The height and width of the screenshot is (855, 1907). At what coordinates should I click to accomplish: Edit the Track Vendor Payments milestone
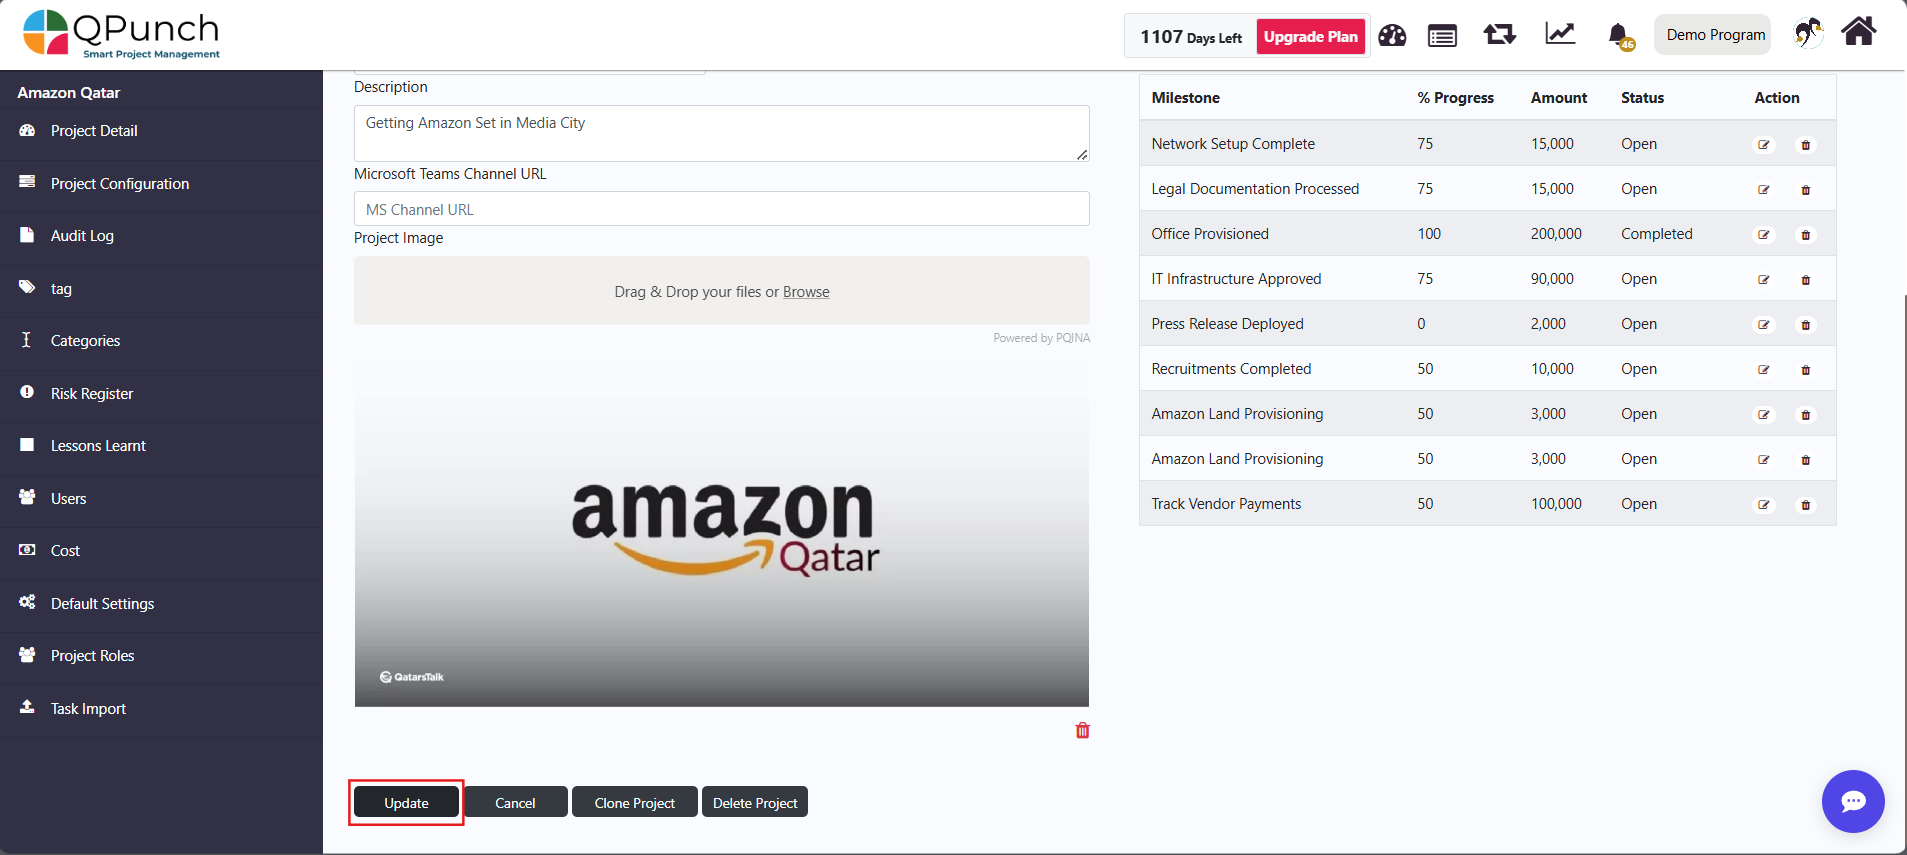1764,505
